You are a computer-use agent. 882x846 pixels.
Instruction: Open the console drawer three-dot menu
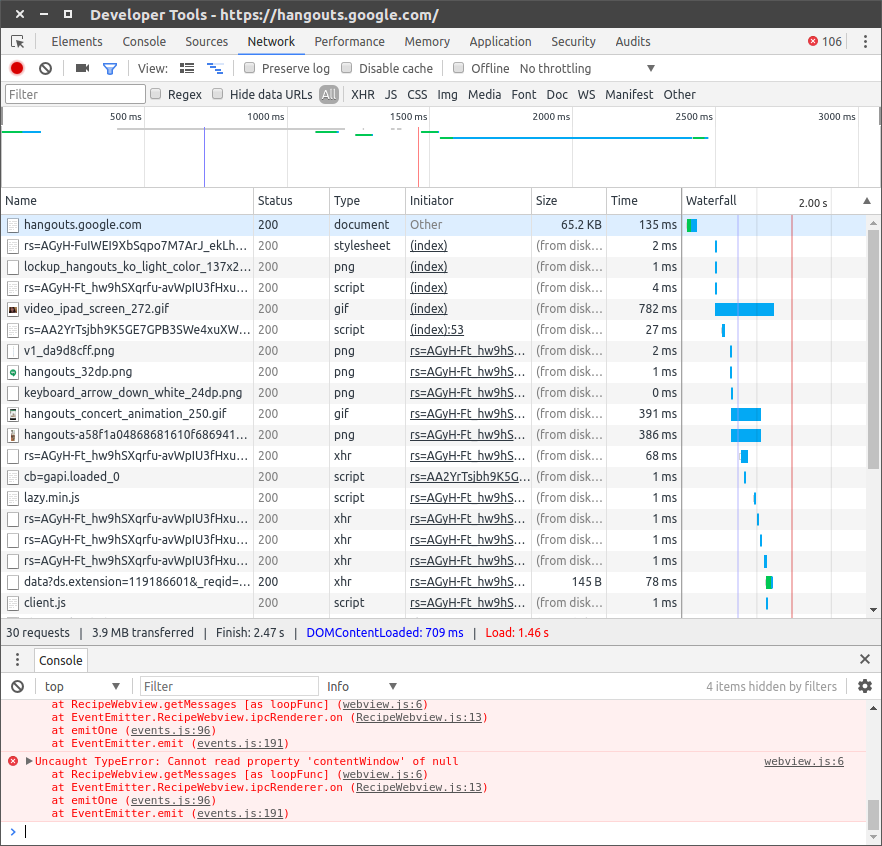click(x=17, y=659)
